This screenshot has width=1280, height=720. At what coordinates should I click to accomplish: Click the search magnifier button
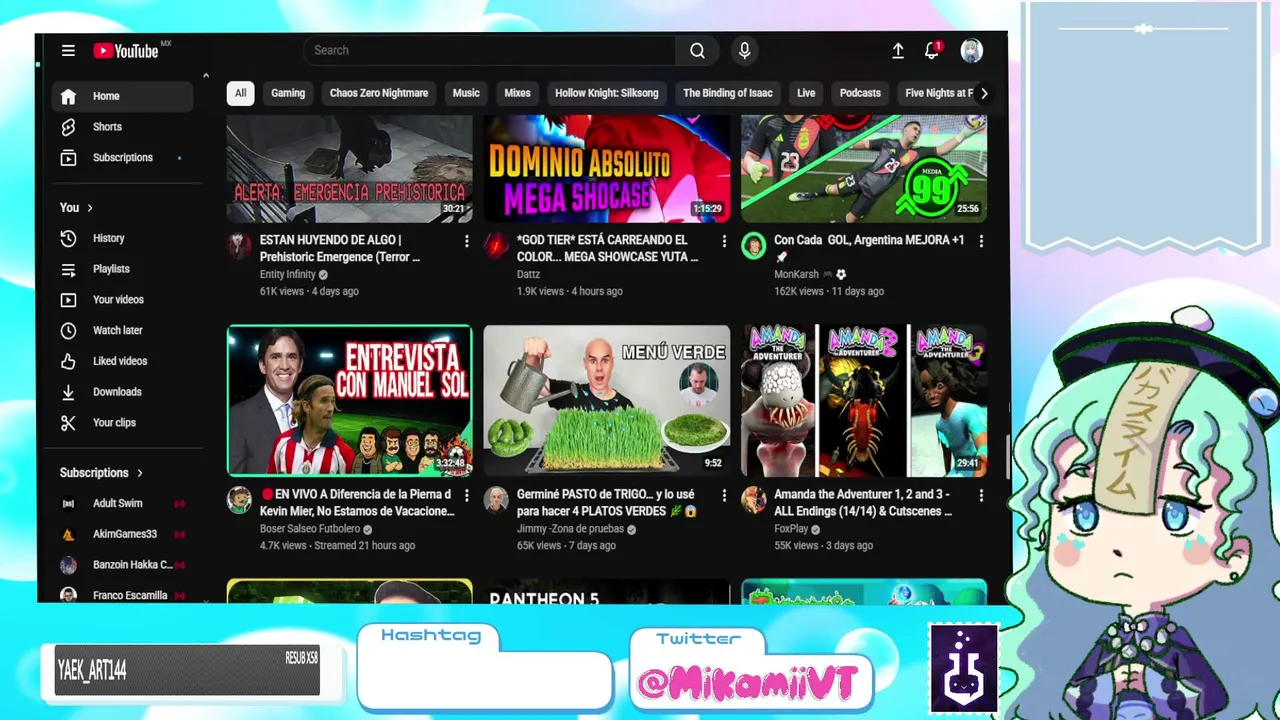click(x=697, y=51)
